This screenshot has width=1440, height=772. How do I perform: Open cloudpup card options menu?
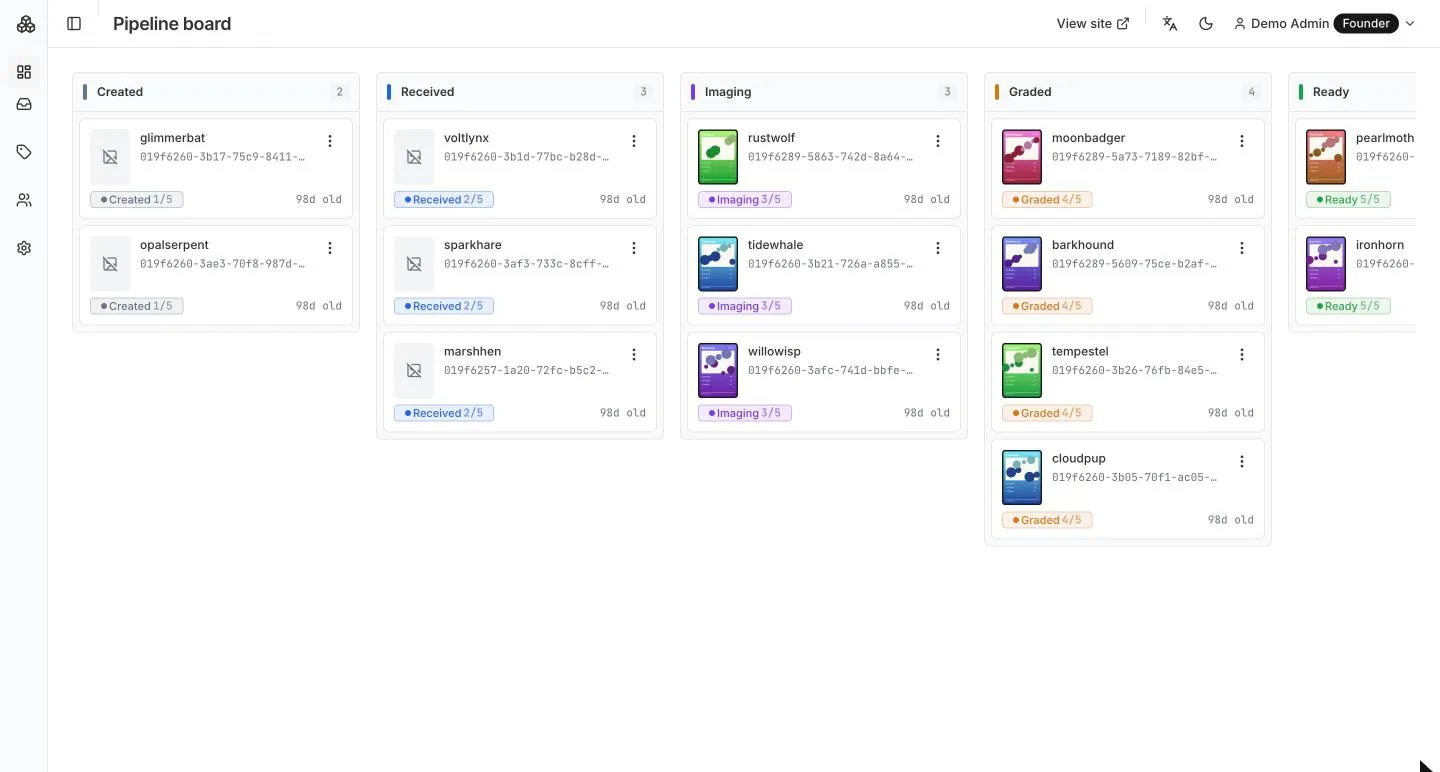pyautogui.click(x=1242, y=462)
